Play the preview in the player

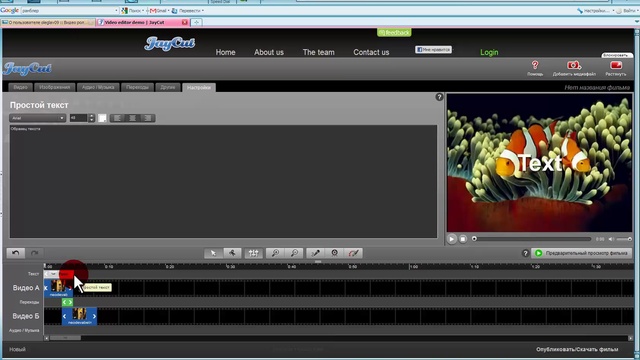pos(451,239)
